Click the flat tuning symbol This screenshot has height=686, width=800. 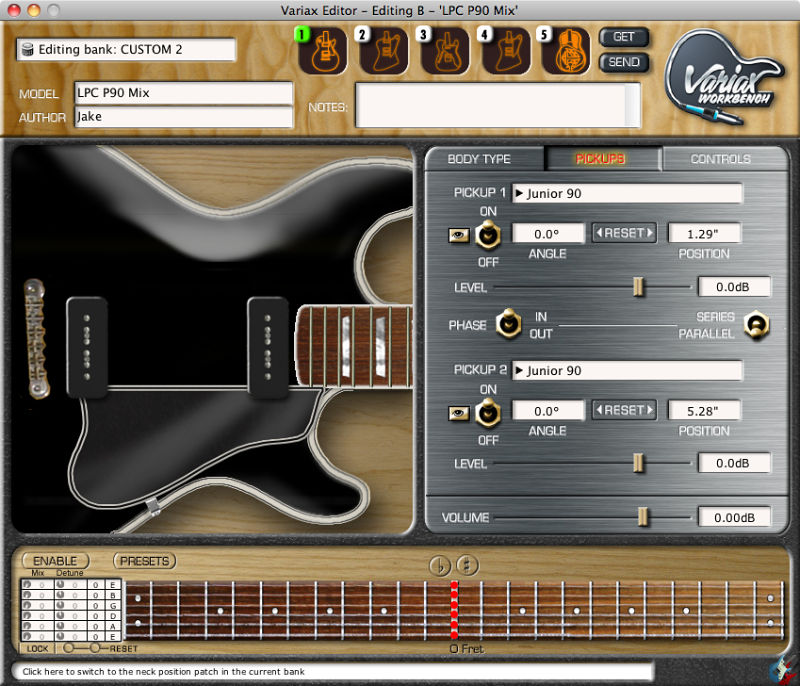pos(440,565)
